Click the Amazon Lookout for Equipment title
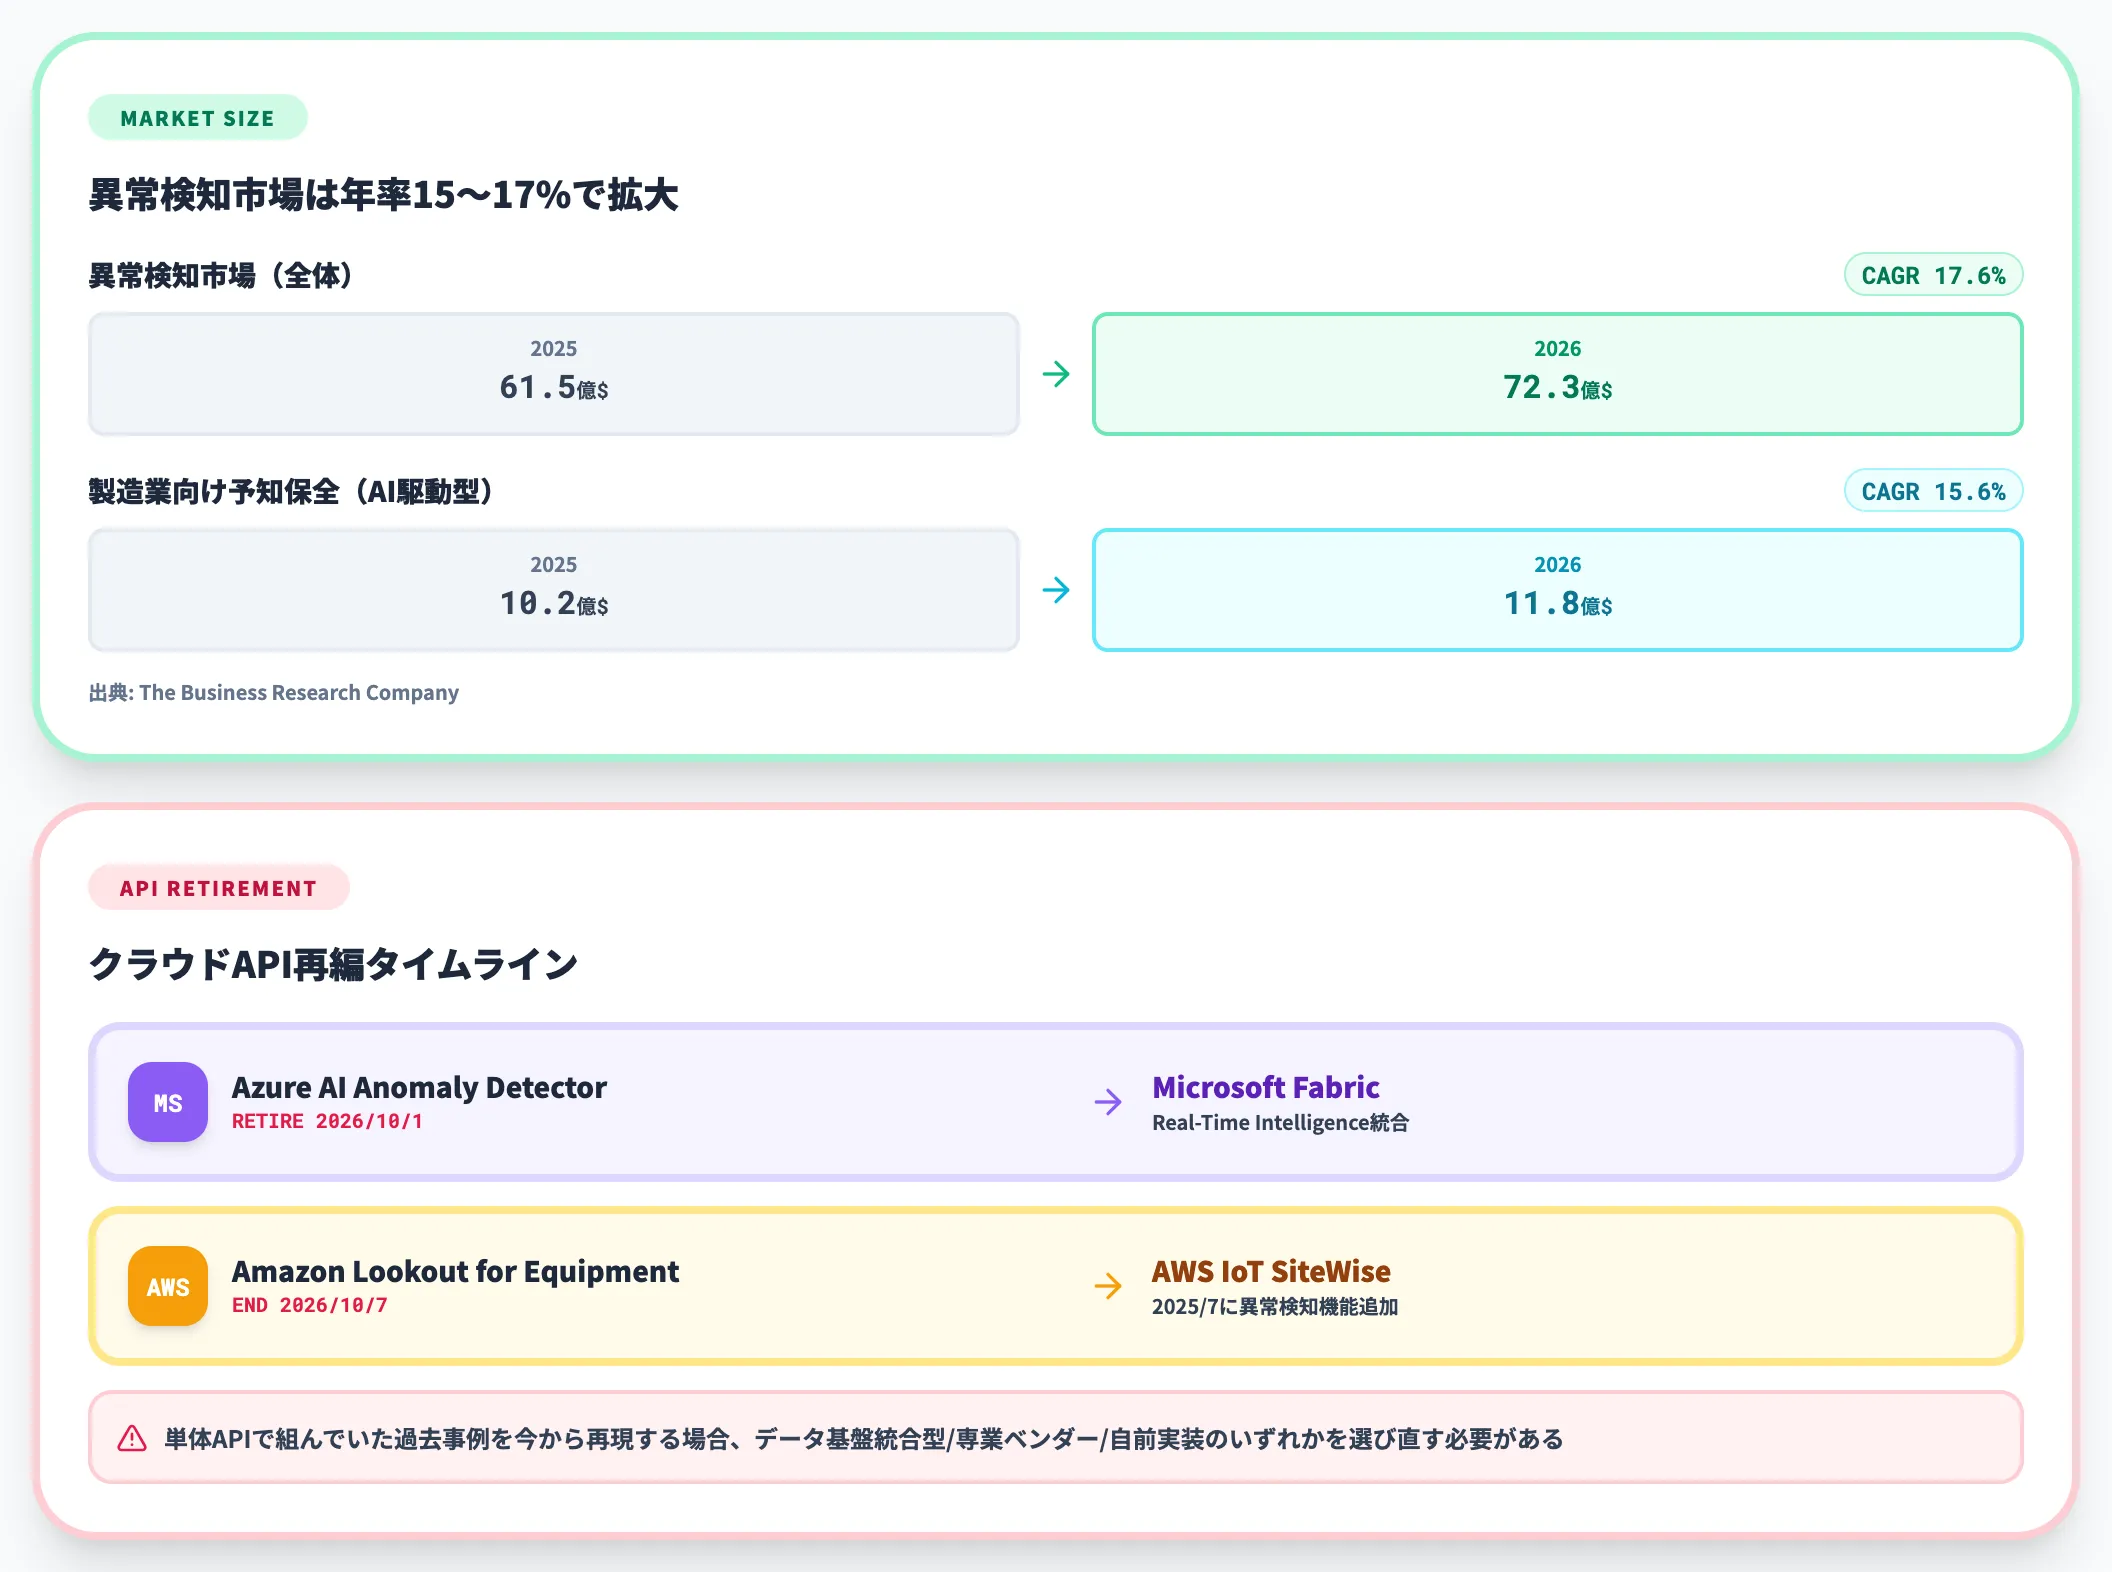This screenshot has width=2112, height=1572. click(455, 1271)
